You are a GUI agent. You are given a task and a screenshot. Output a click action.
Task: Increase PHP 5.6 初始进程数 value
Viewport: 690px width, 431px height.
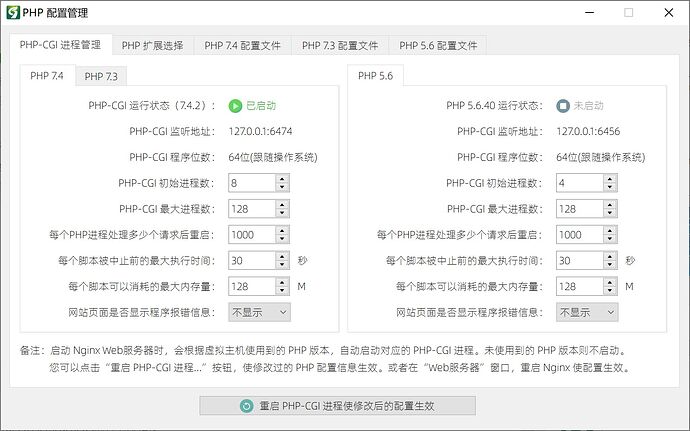click(x=610, y=179)
